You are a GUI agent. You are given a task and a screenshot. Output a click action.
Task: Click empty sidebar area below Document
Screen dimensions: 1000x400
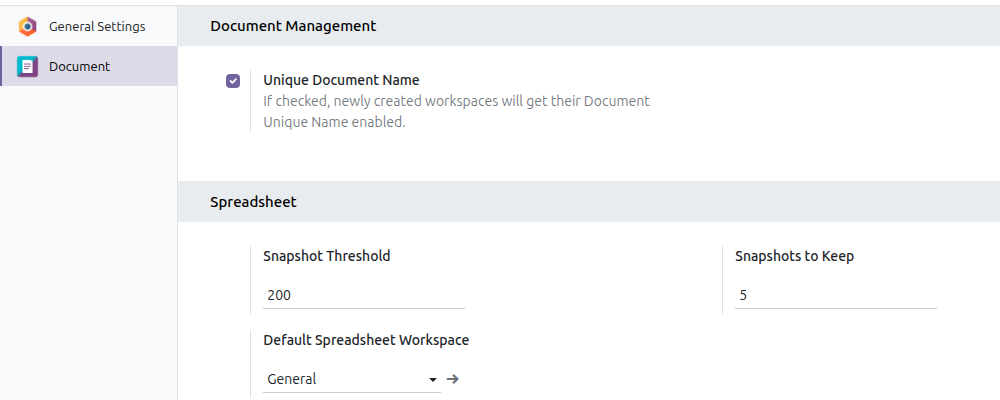(x=89, y=242)
